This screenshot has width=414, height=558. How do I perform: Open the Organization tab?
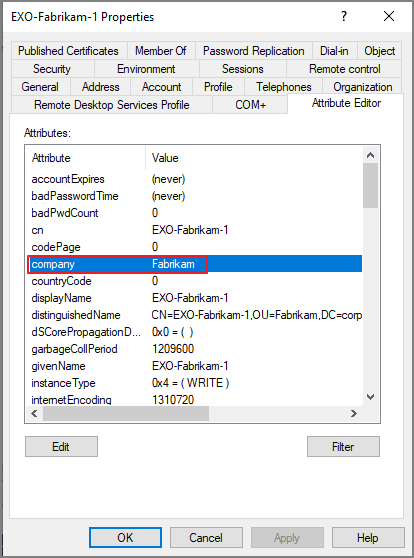pos(363,87)
